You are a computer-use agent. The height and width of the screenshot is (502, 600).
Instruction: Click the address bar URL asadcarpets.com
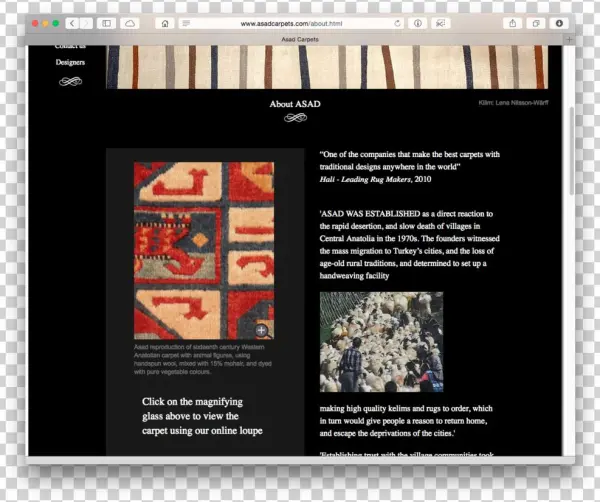tap(291, 23)
